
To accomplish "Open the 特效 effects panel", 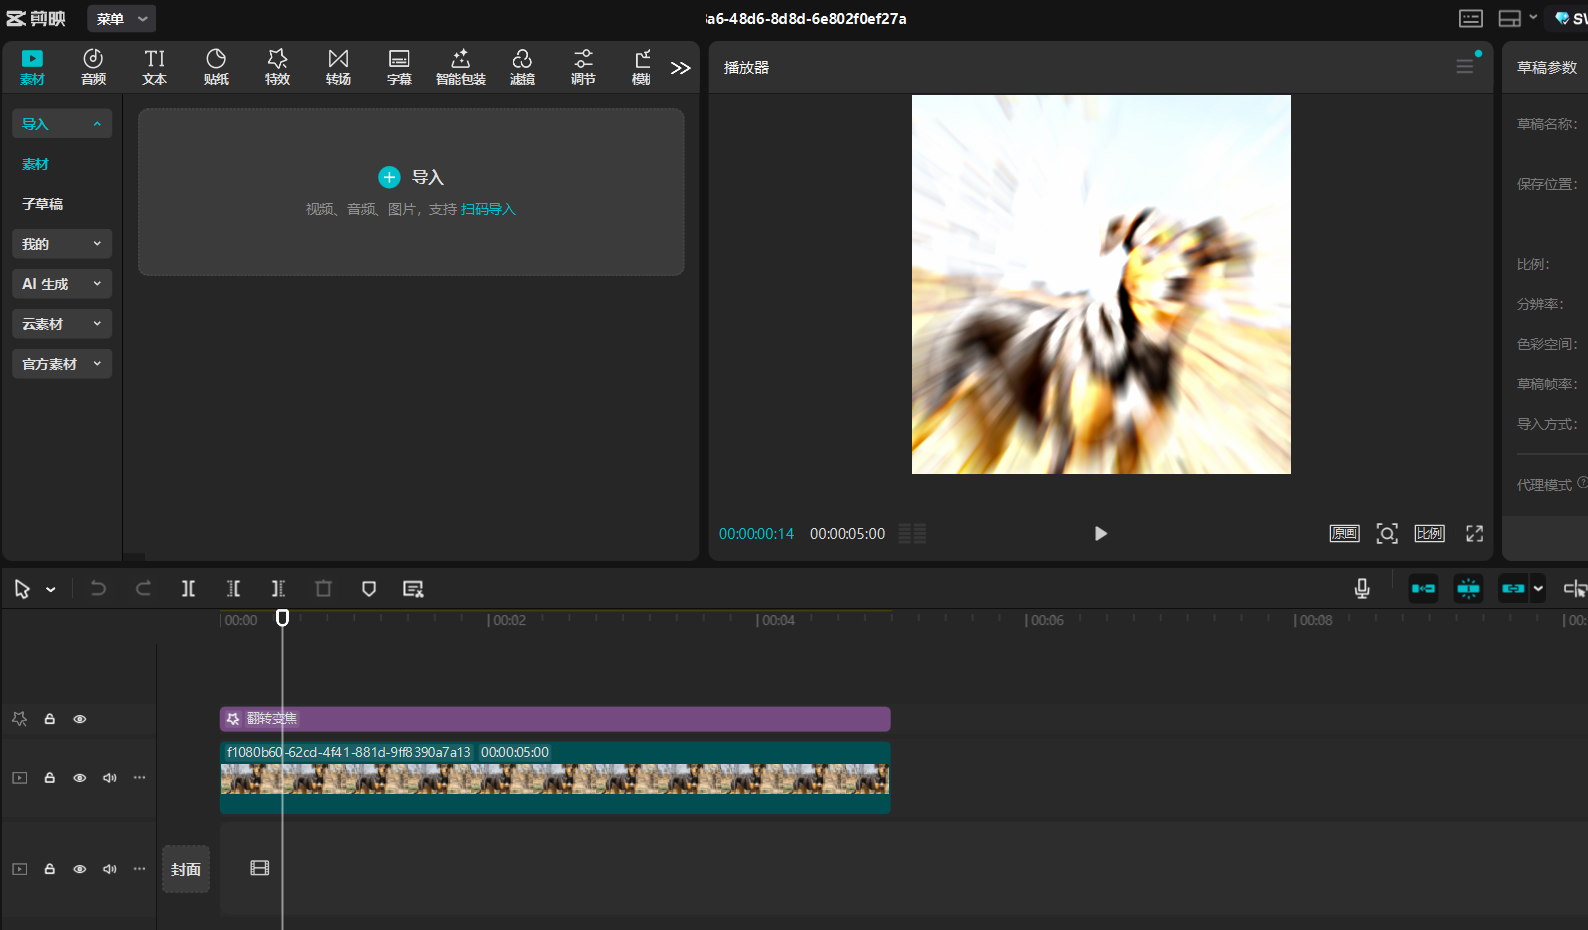I will pos(277,67).
